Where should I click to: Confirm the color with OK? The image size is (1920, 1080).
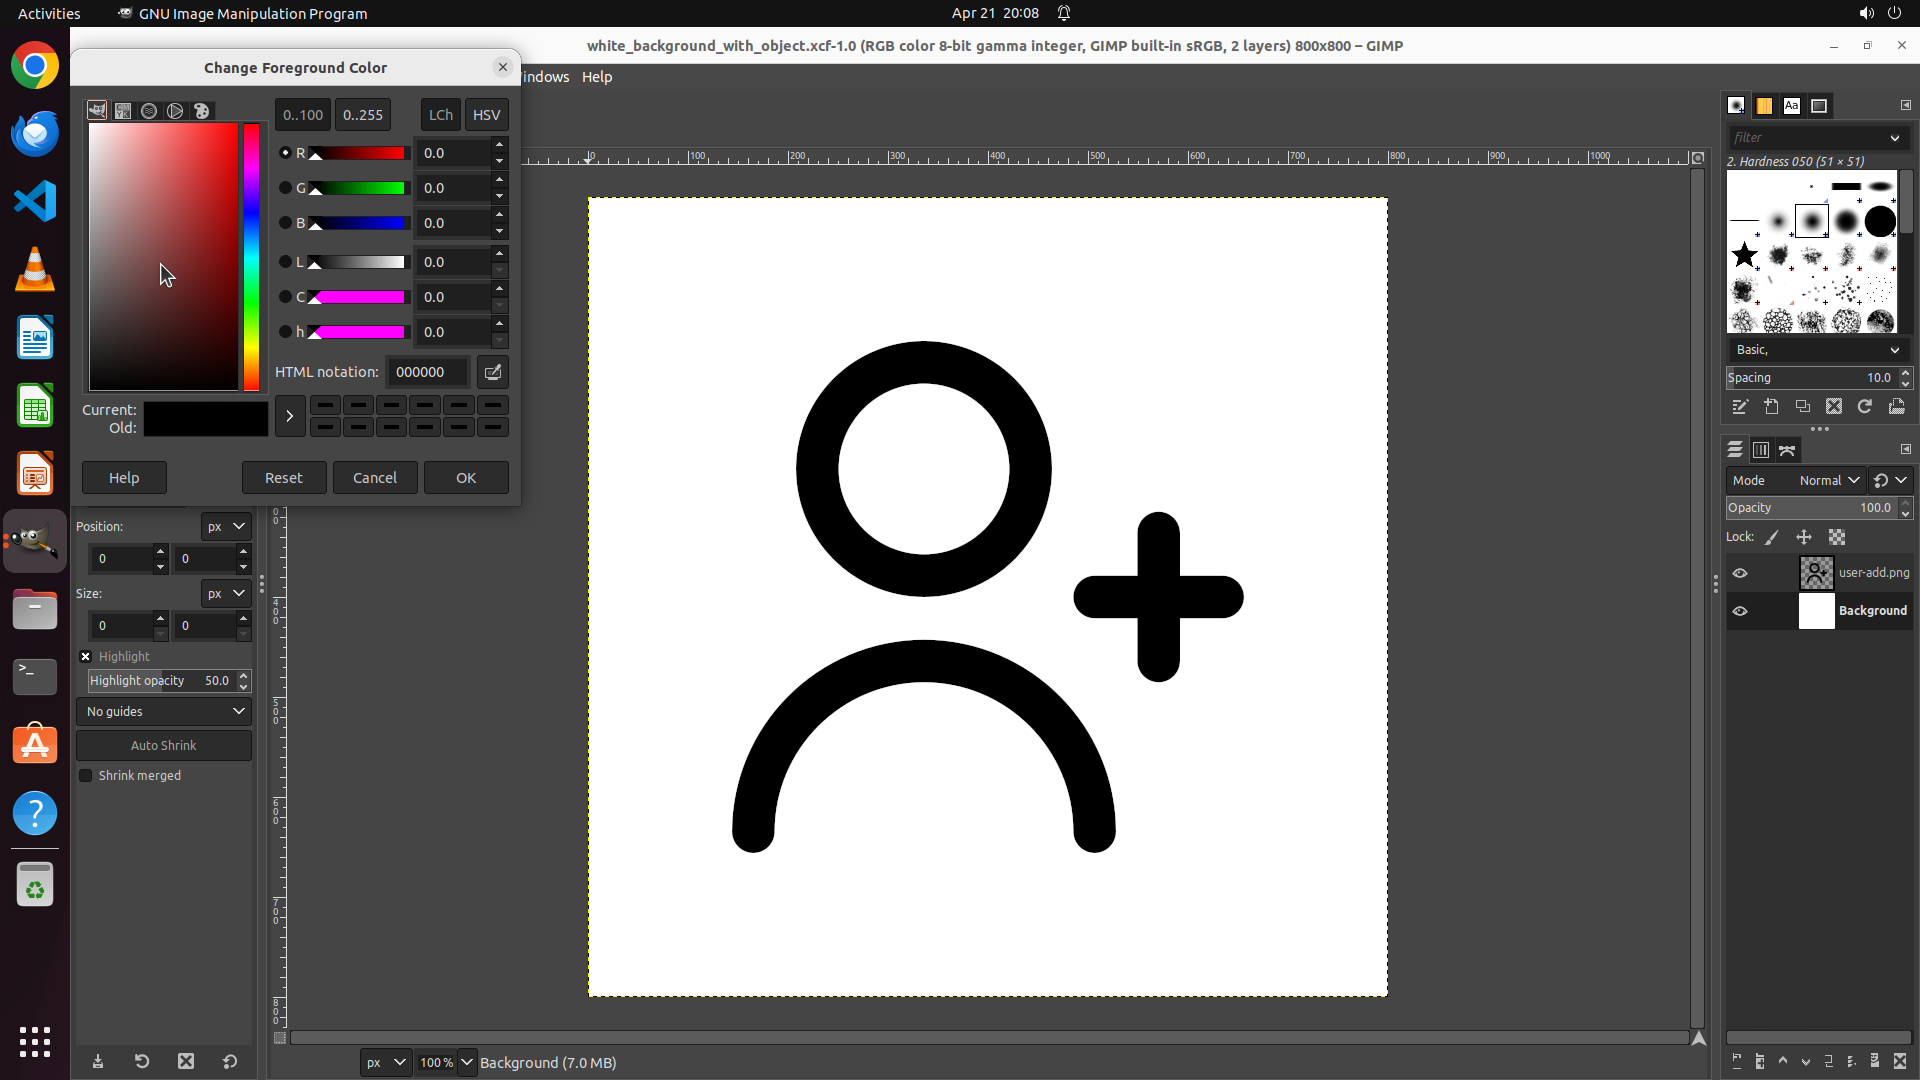(466, 478)
